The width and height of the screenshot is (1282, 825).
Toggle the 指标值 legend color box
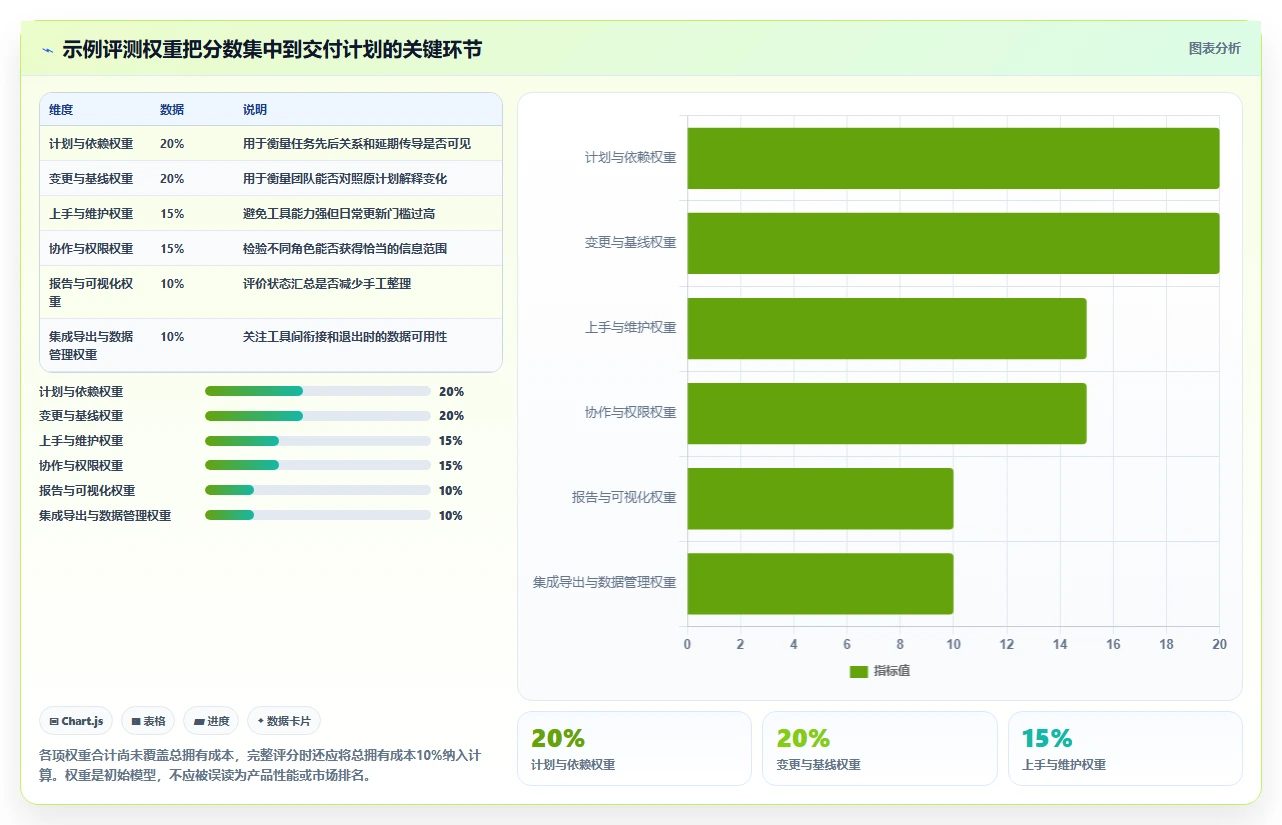pos(859,671)
